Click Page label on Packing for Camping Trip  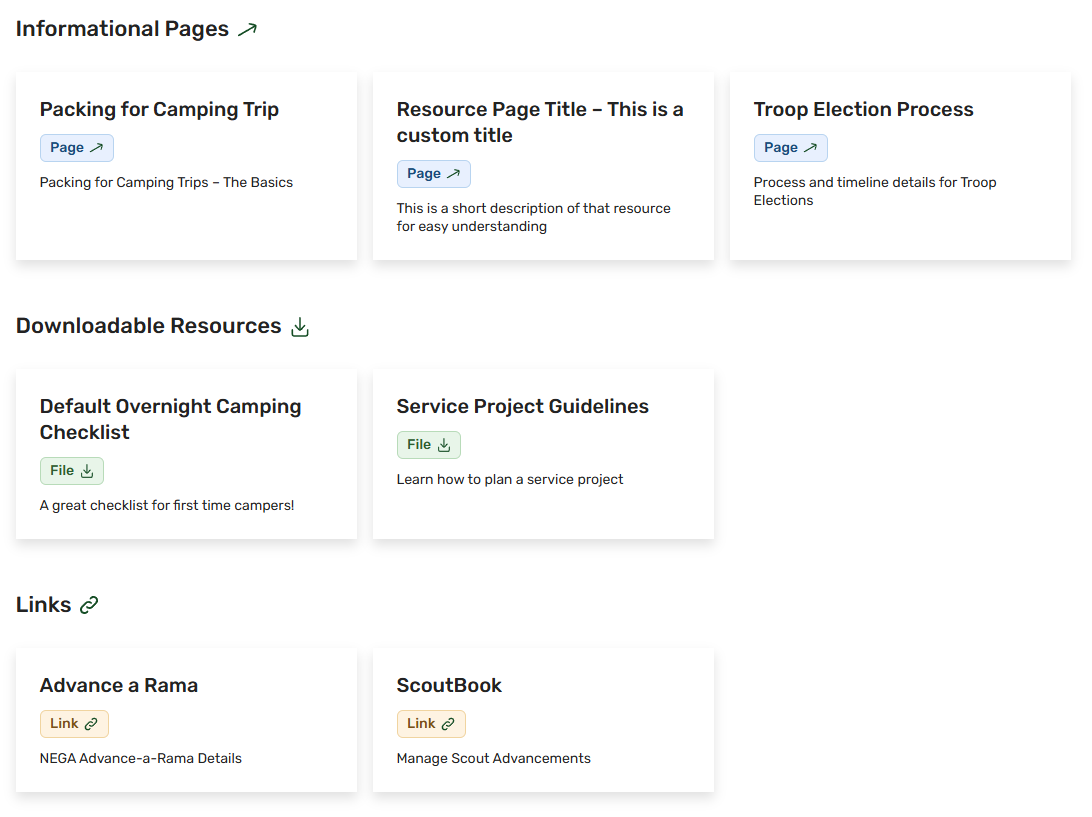pos(67,148)
